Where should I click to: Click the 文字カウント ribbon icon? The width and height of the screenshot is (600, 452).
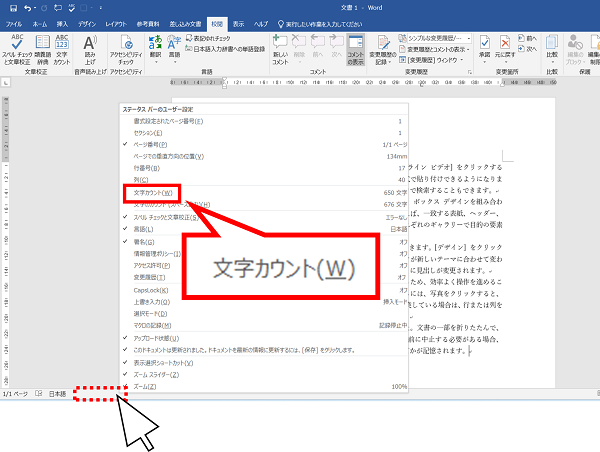pos(62,50)
